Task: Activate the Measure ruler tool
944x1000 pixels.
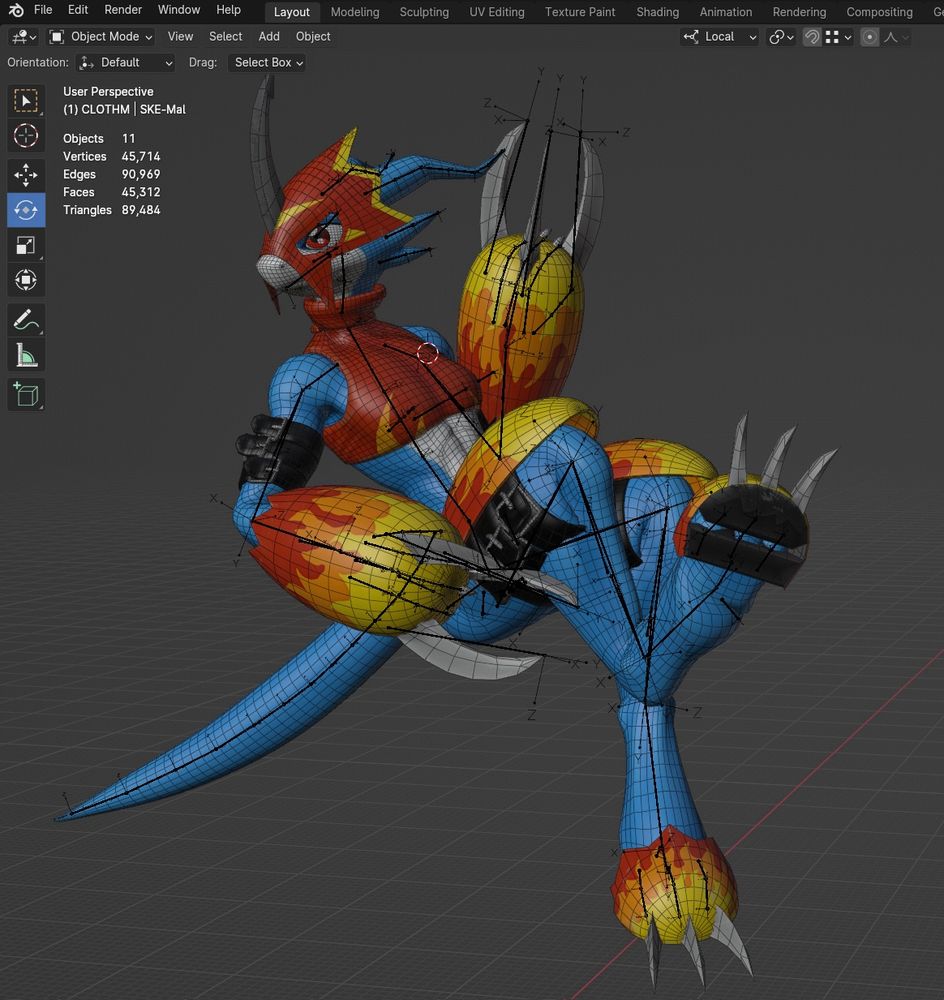Action: [x=26, y=355]
